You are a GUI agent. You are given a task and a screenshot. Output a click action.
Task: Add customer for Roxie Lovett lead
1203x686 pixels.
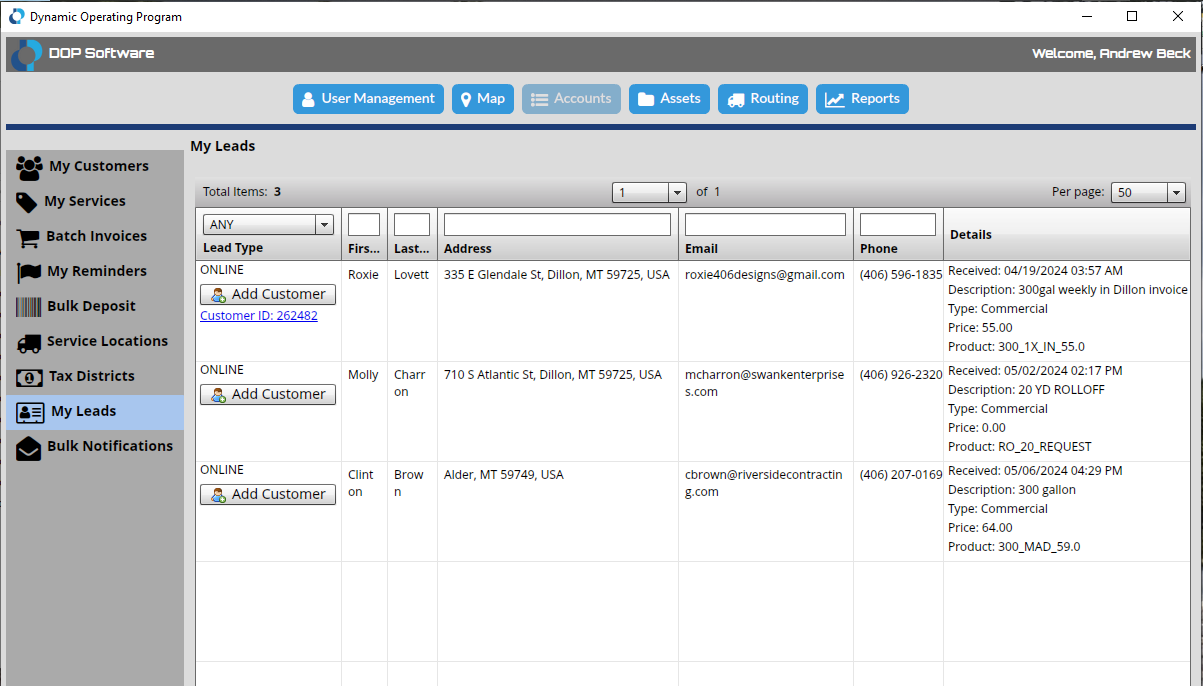tap(268, 295)
